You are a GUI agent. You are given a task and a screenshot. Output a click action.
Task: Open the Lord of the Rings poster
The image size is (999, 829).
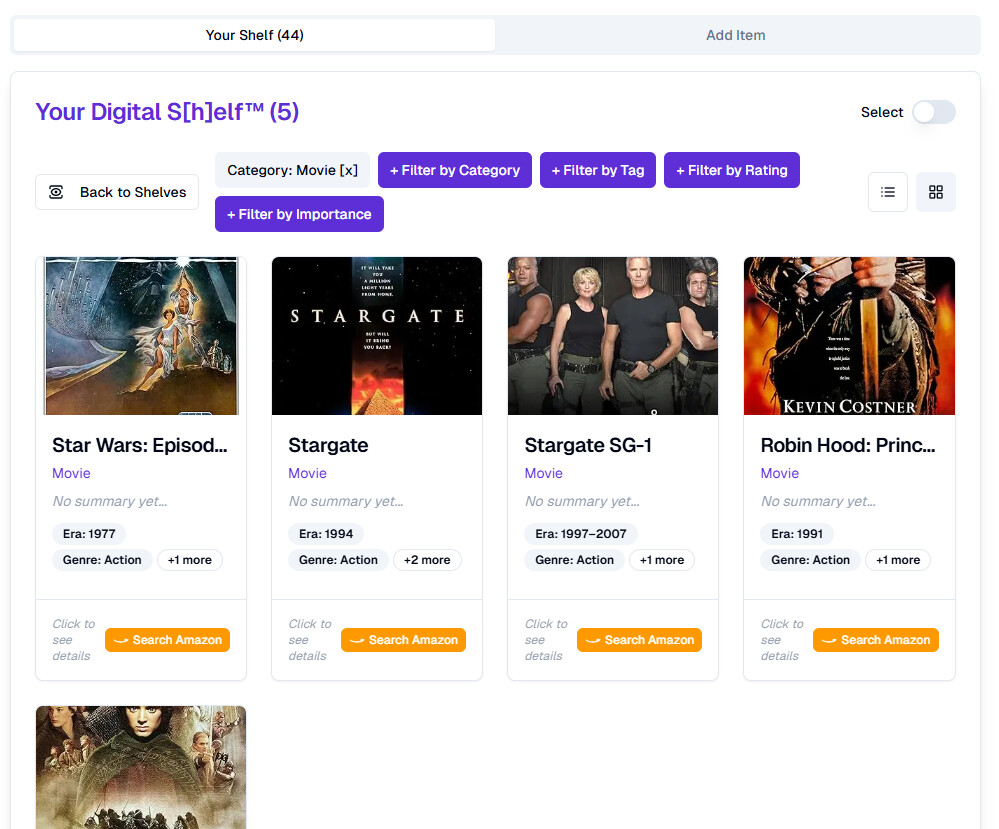(x=141, y=767)
